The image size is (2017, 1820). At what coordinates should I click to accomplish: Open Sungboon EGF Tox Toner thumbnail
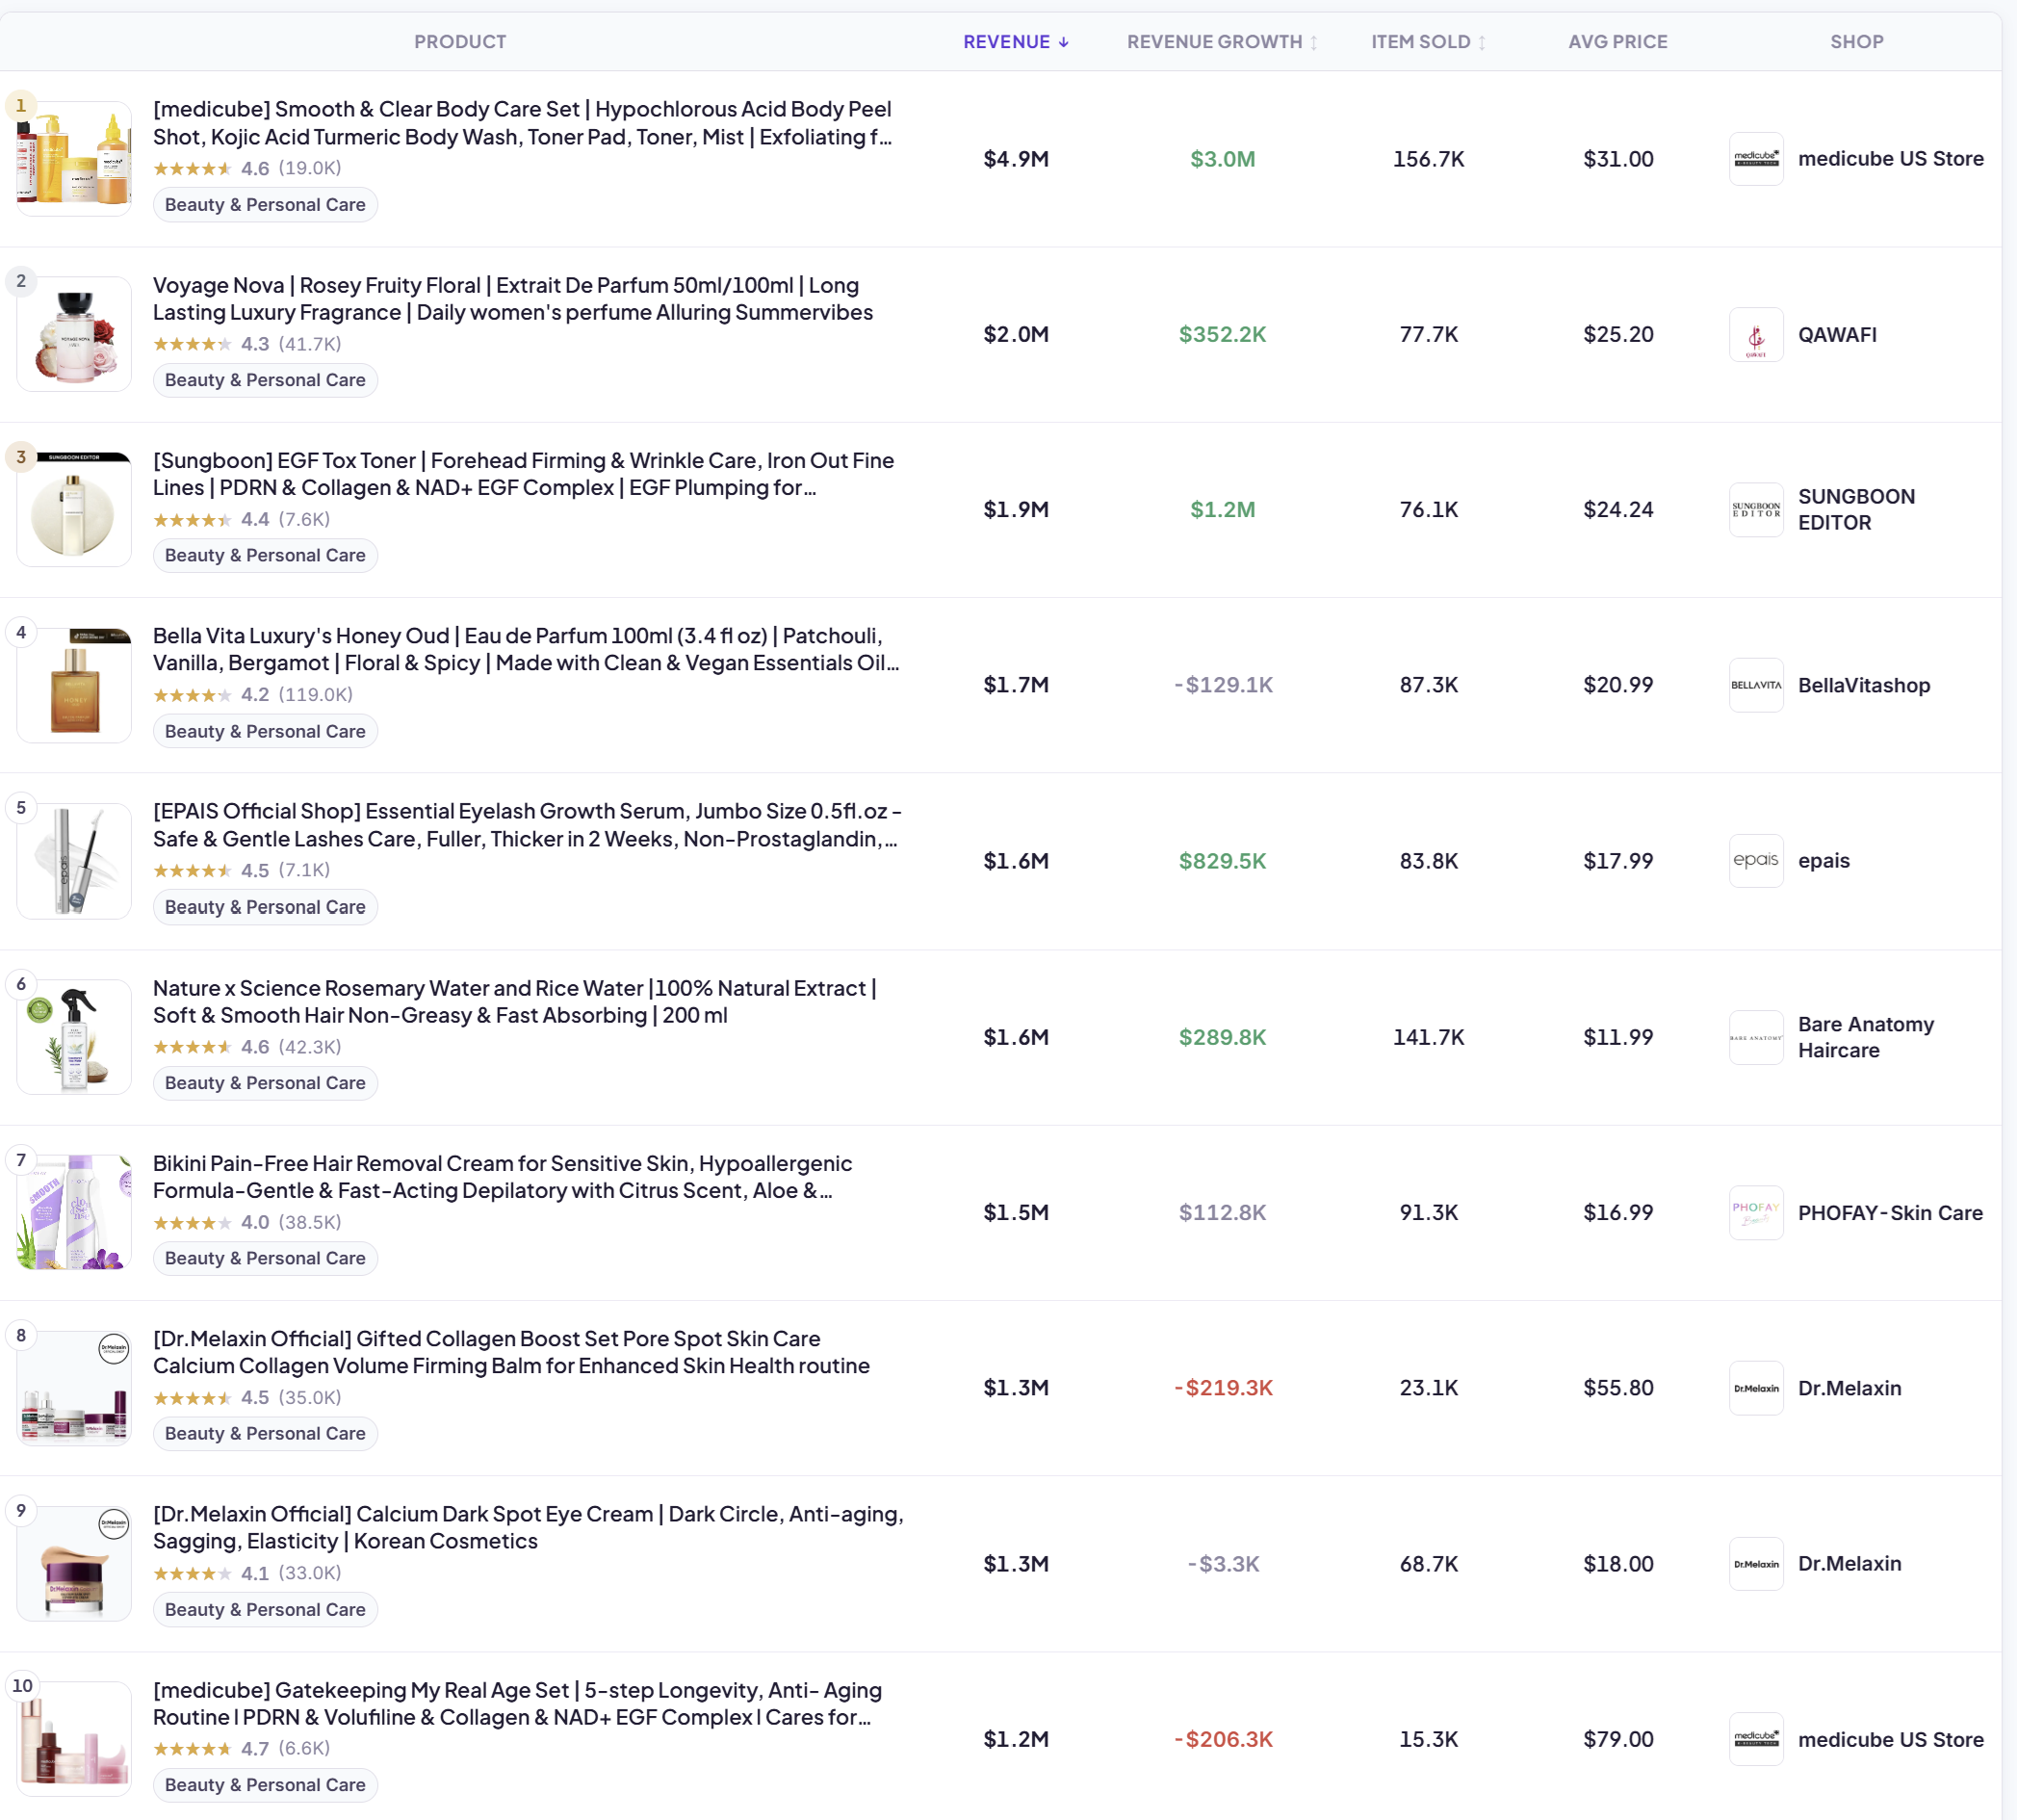[74, 509]
